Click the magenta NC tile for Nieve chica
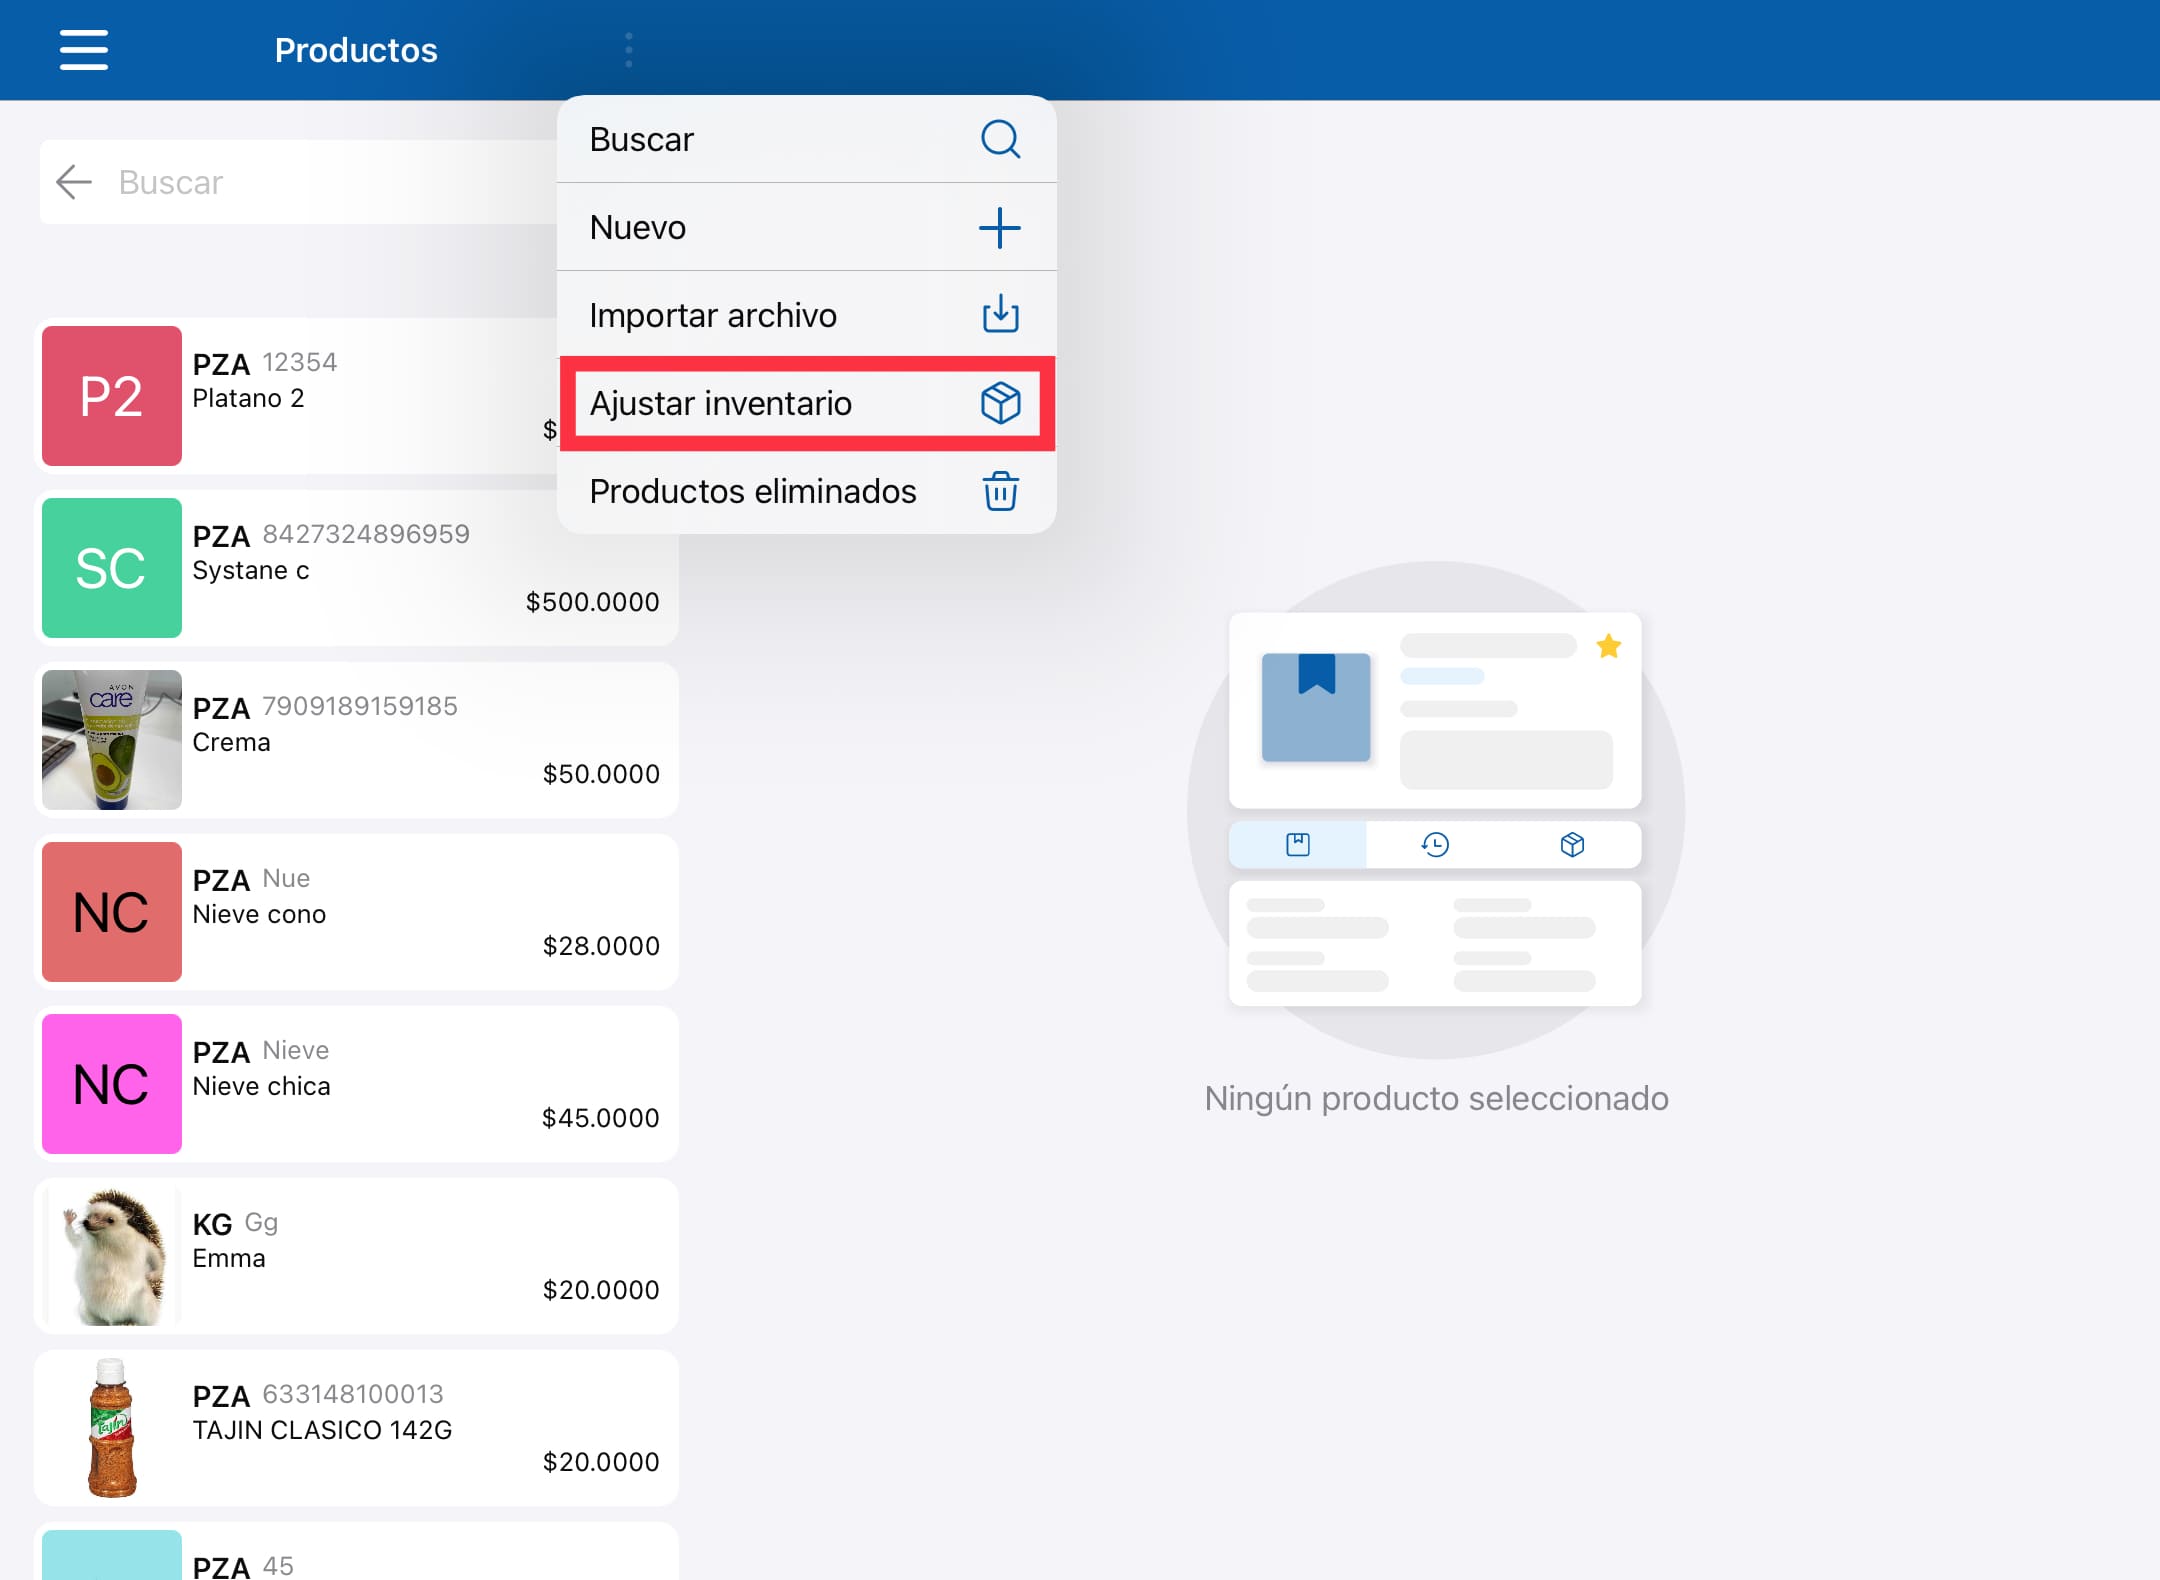 pyautogui.click(x=112, y=1084)
